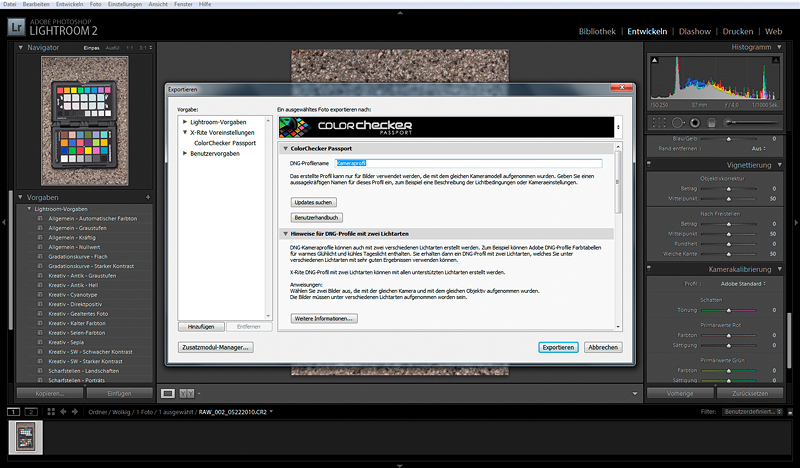Collapse ColorChecker Passport section
Image resolution: width=800 pixels, height=468 pixels.
point(285,149)
